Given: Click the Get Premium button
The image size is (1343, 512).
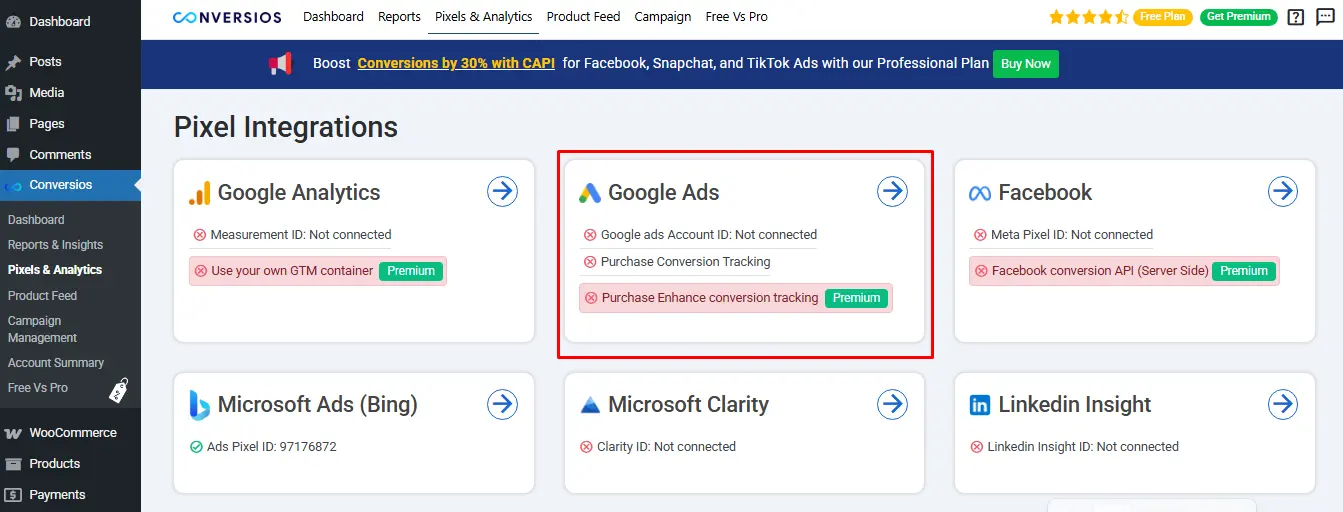Looking at the screenshot, I should (x=1239, y=17).
